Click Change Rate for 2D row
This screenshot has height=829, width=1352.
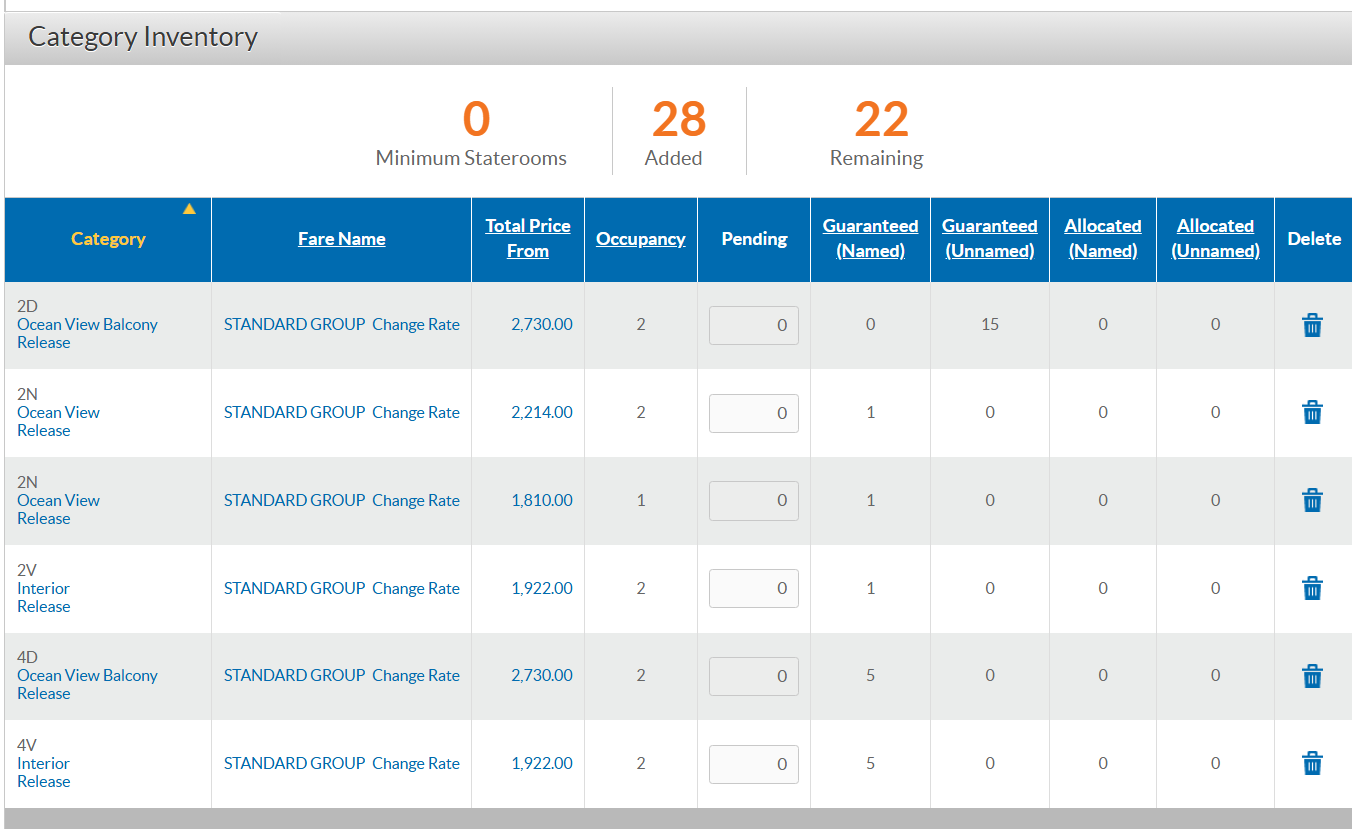click(x=416, y=324)
